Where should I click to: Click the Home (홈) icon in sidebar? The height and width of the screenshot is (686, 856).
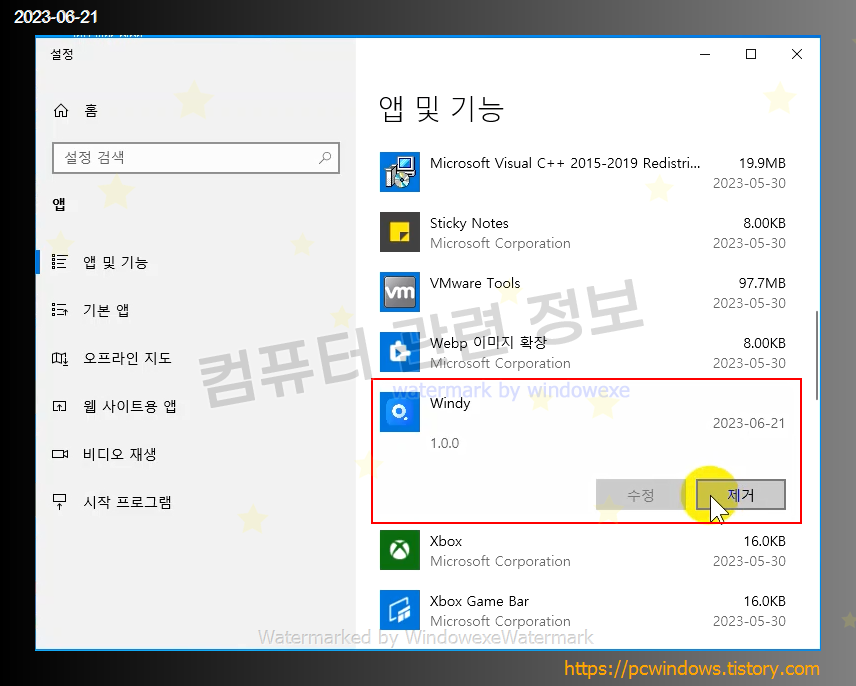[x=61, y=111]
